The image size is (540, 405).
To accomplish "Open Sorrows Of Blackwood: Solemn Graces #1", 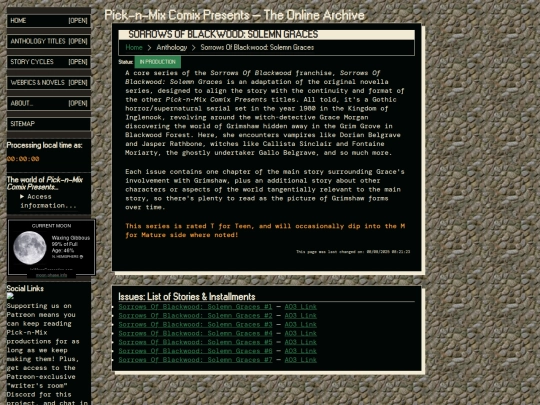I will click(x=195, y=307).
